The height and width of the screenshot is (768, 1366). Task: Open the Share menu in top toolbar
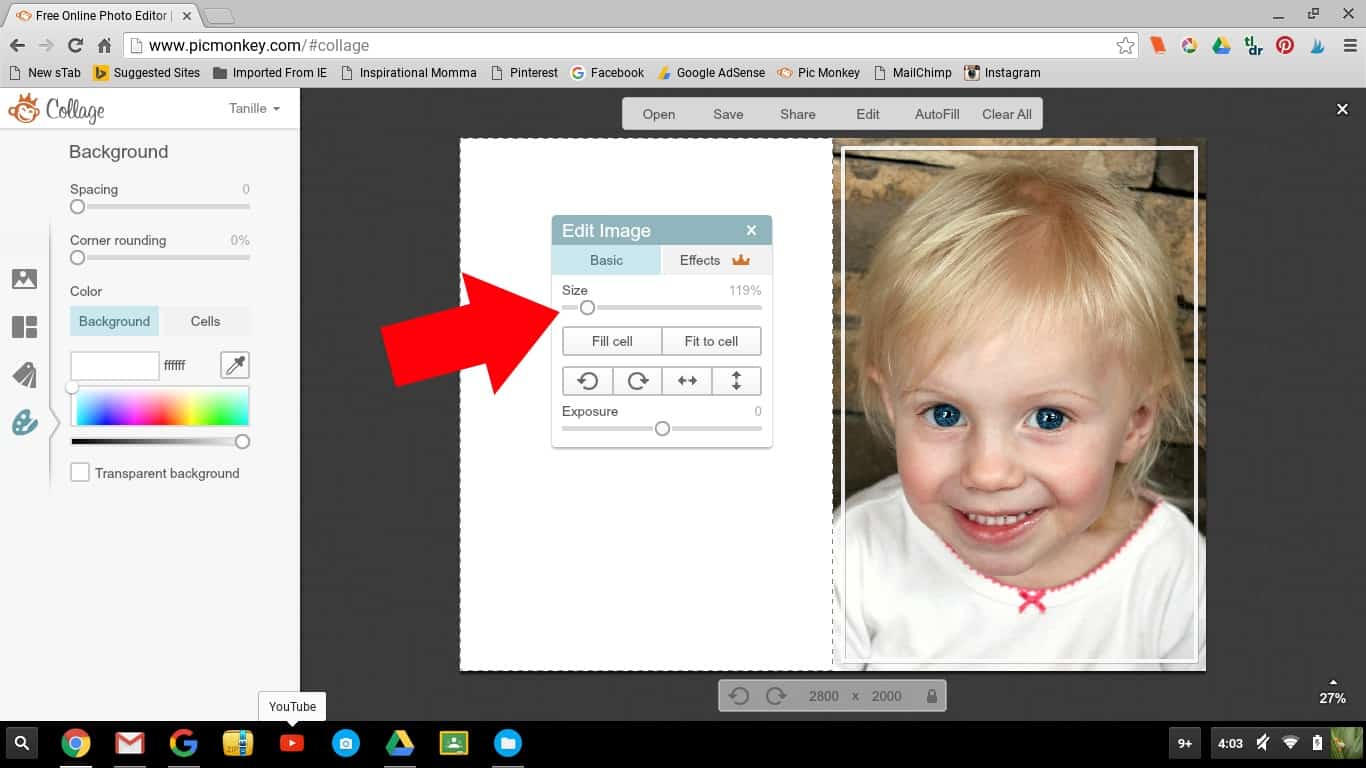pos(797,114)
